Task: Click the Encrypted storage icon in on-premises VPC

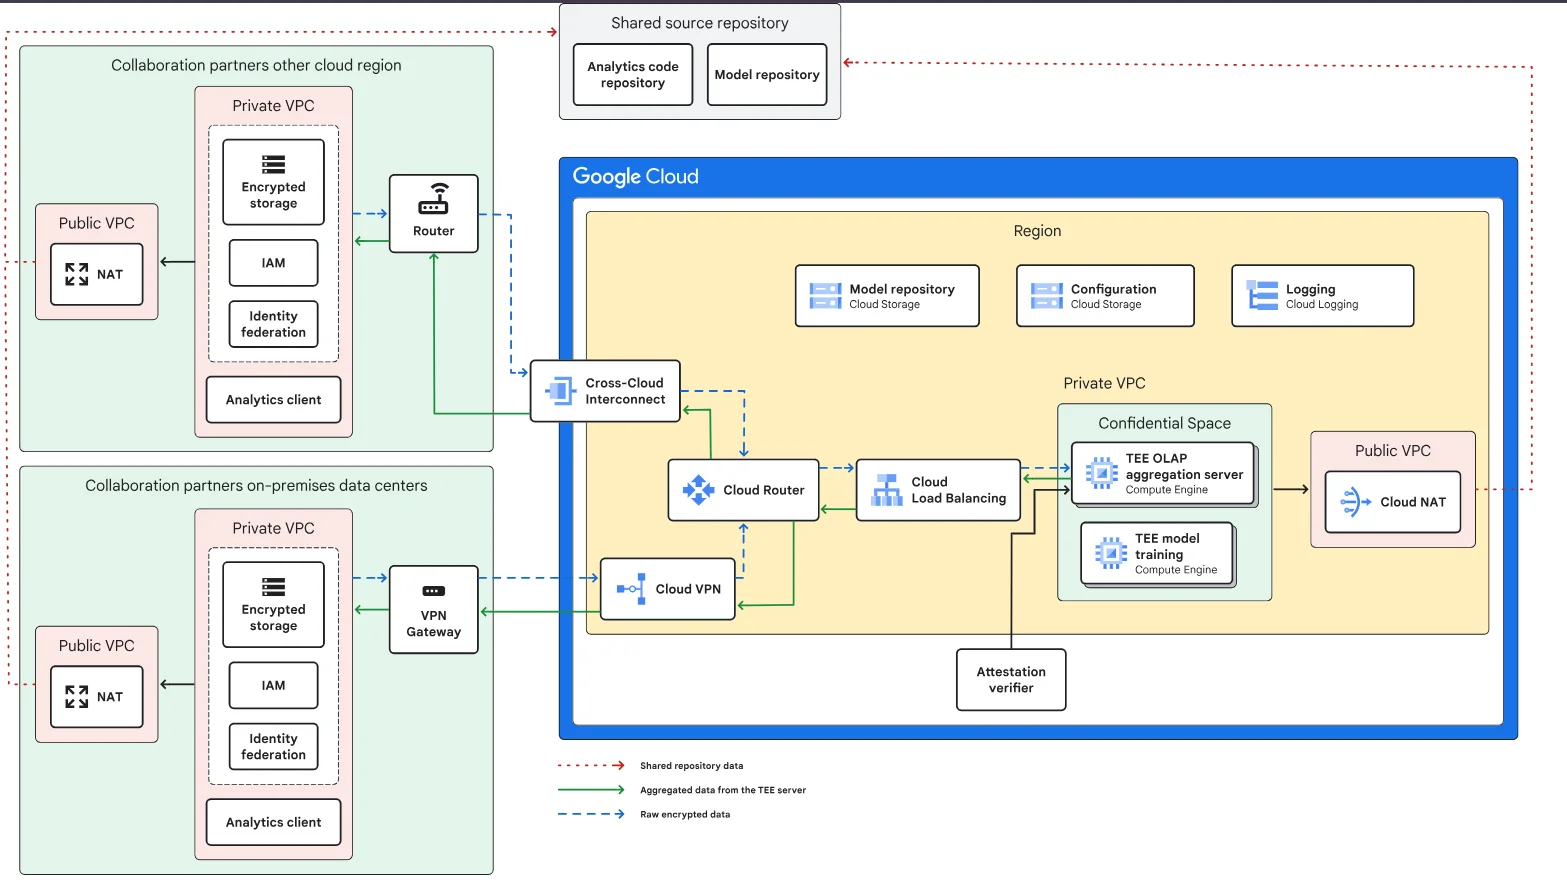Action: point(273,585)
